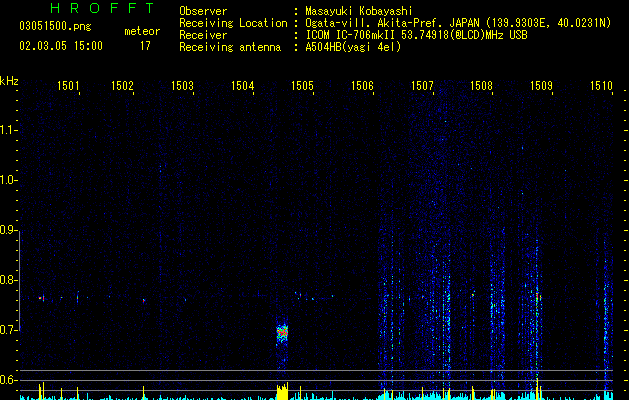The image size is (629, 400).
Task: Click the Receiver field label
Action: coord(203,35)
